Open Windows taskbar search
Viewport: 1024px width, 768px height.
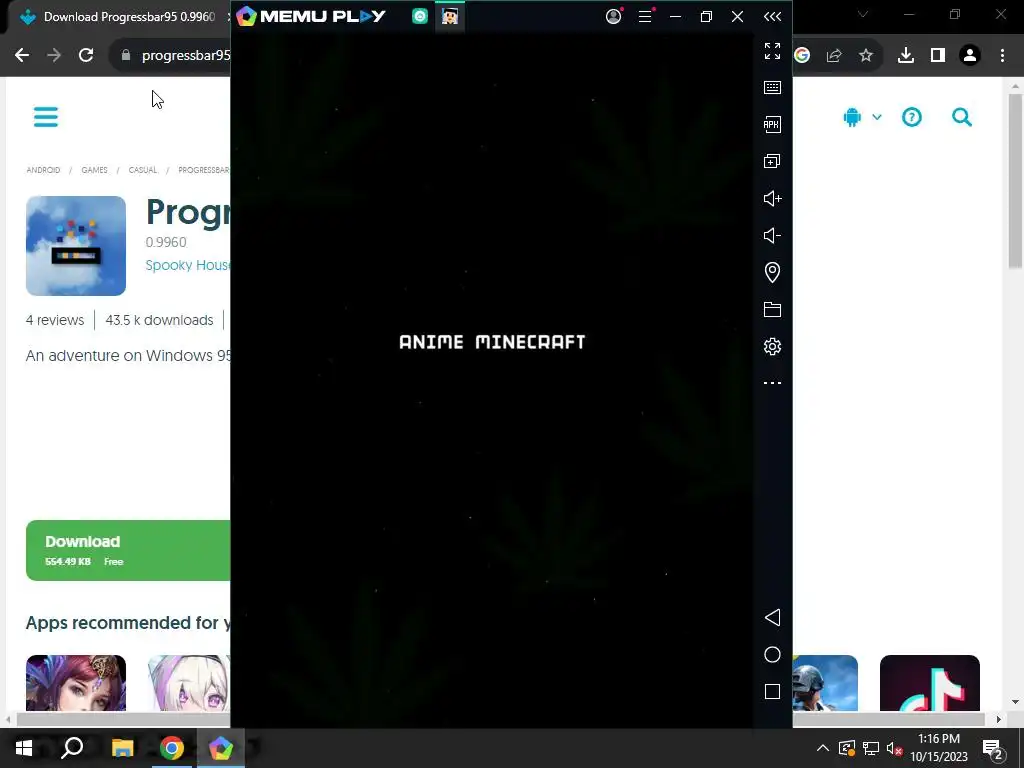pos(72,748)
